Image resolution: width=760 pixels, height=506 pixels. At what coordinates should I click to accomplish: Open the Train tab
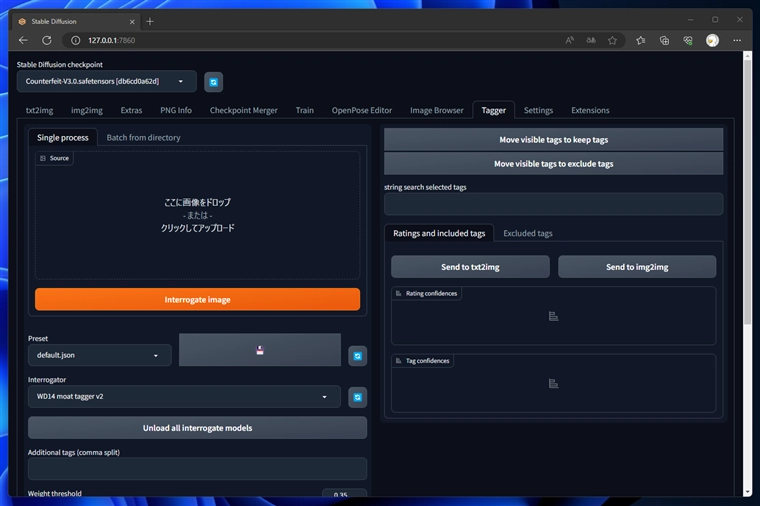coord(304,110)
